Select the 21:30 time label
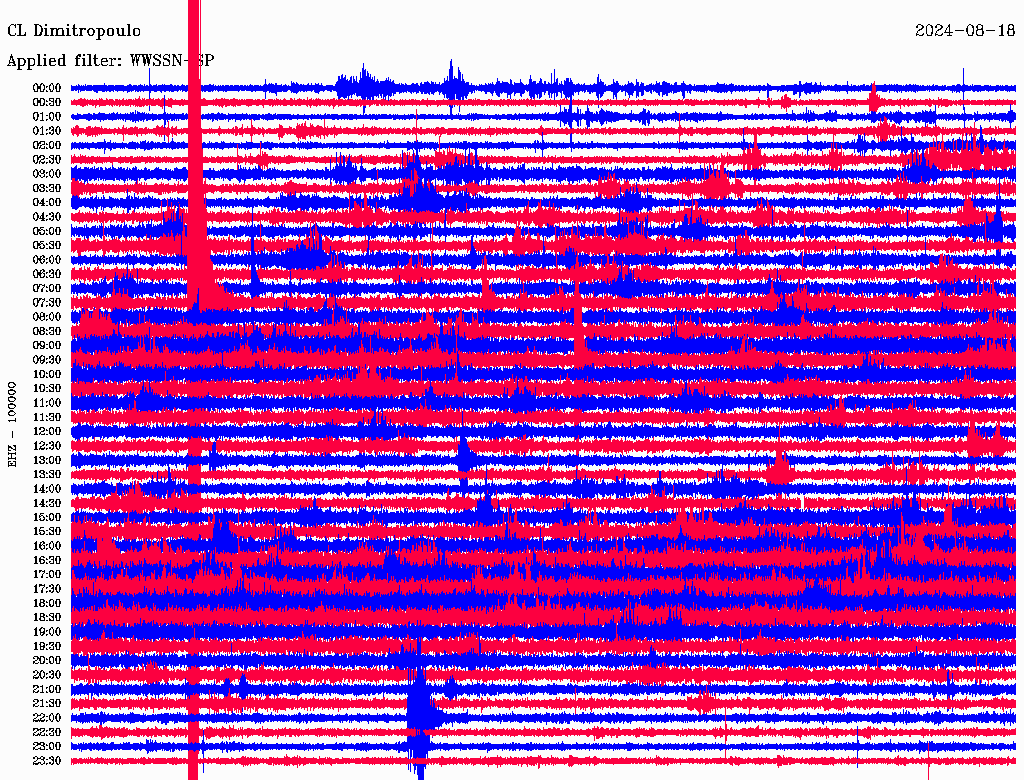 [47, 704]
